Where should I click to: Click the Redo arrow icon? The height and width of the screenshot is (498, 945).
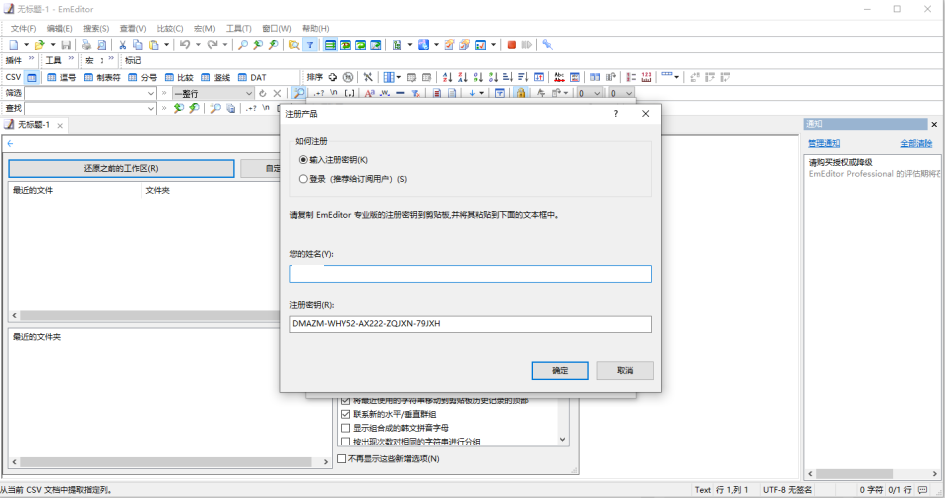click(x=212, y=45)
